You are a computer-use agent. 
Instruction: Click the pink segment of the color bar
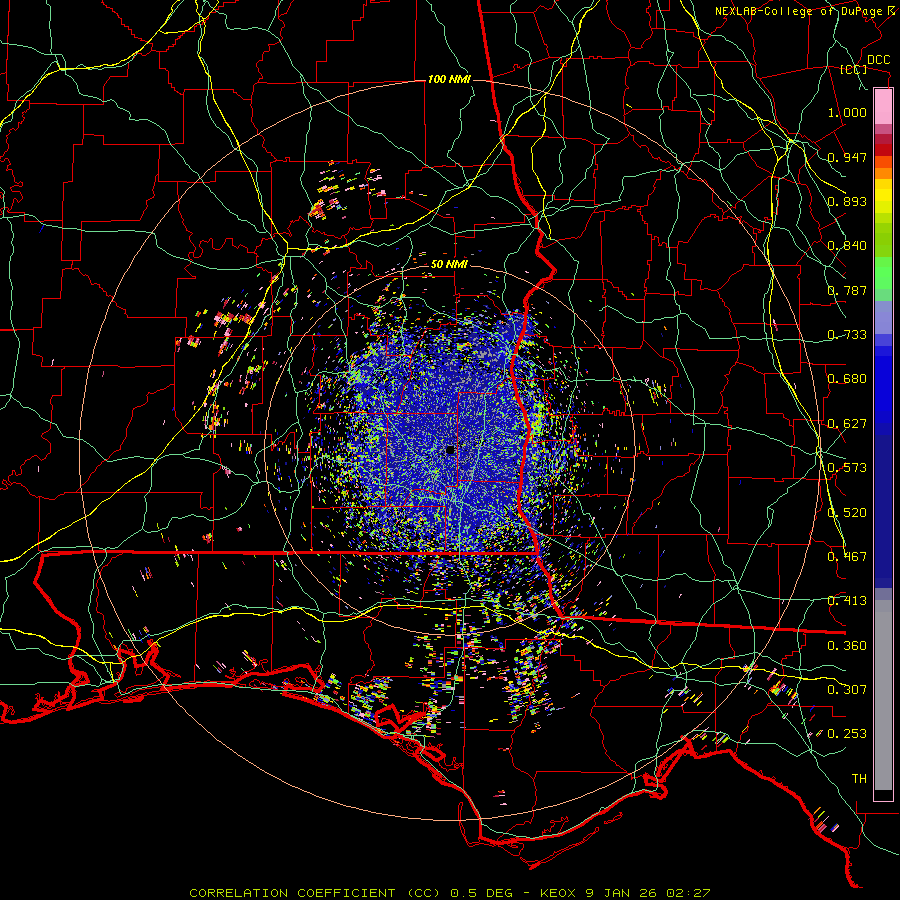pos(883,107)
